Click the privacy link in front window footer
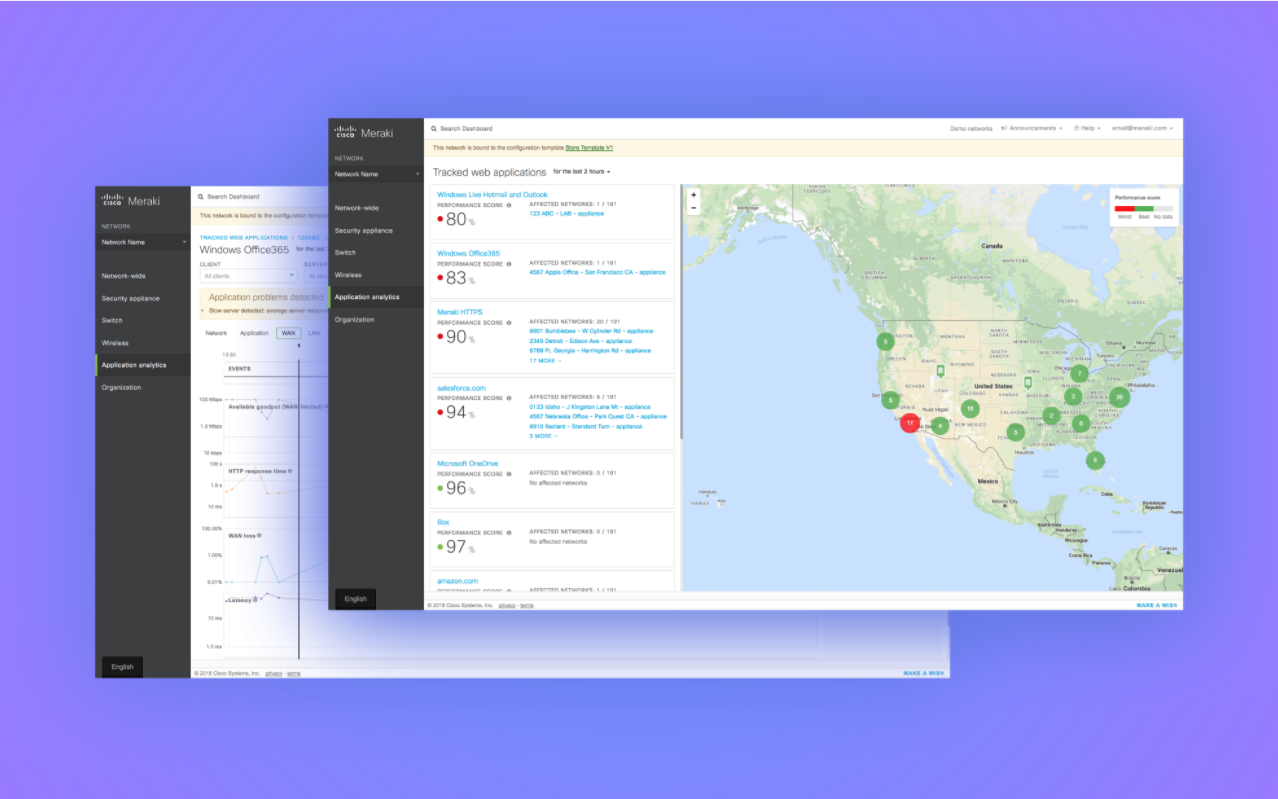Screen dimensions: 1278x799 [x=507, y=605]
